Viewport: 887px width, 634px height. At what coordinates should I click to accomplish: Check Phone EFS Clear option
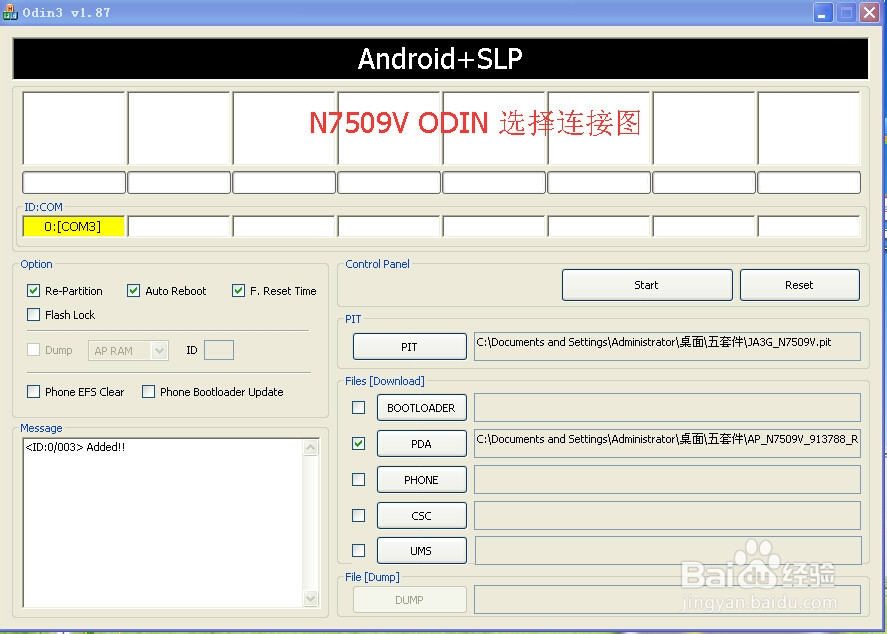click(x=33, y=391)
